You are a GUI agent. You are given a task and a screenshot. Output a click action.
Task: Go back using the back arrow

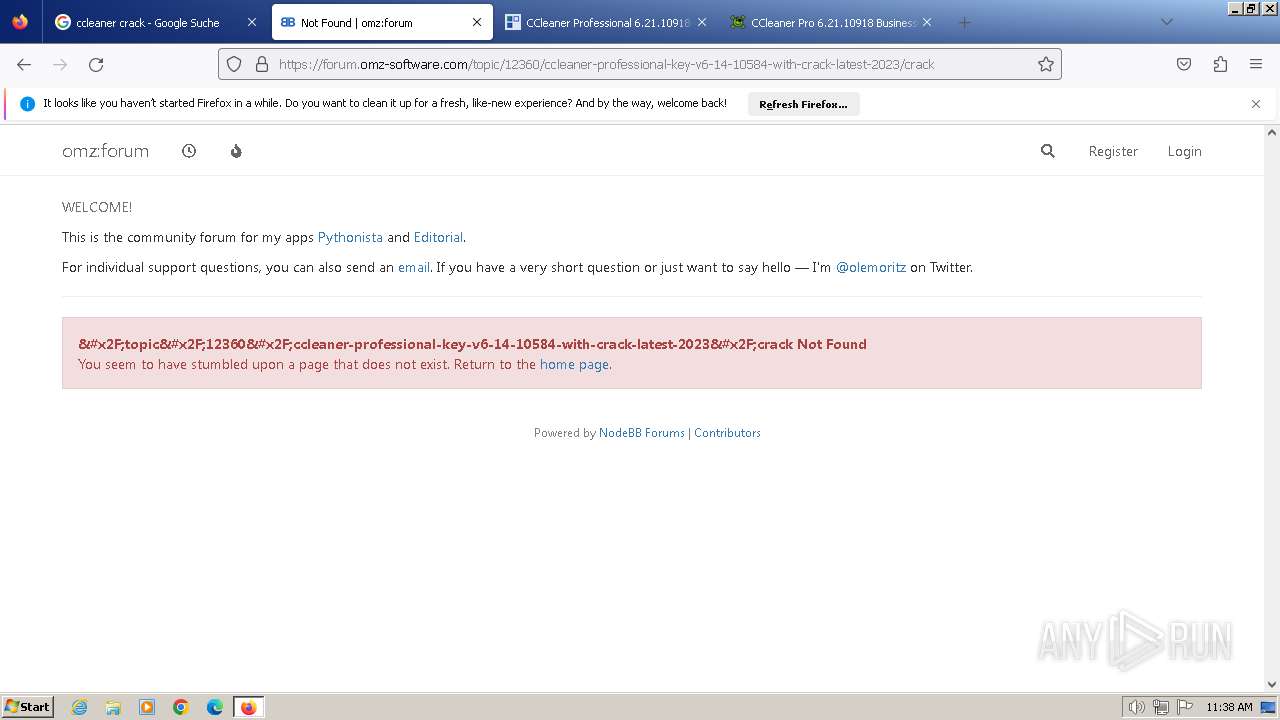[x=24, y=64]
